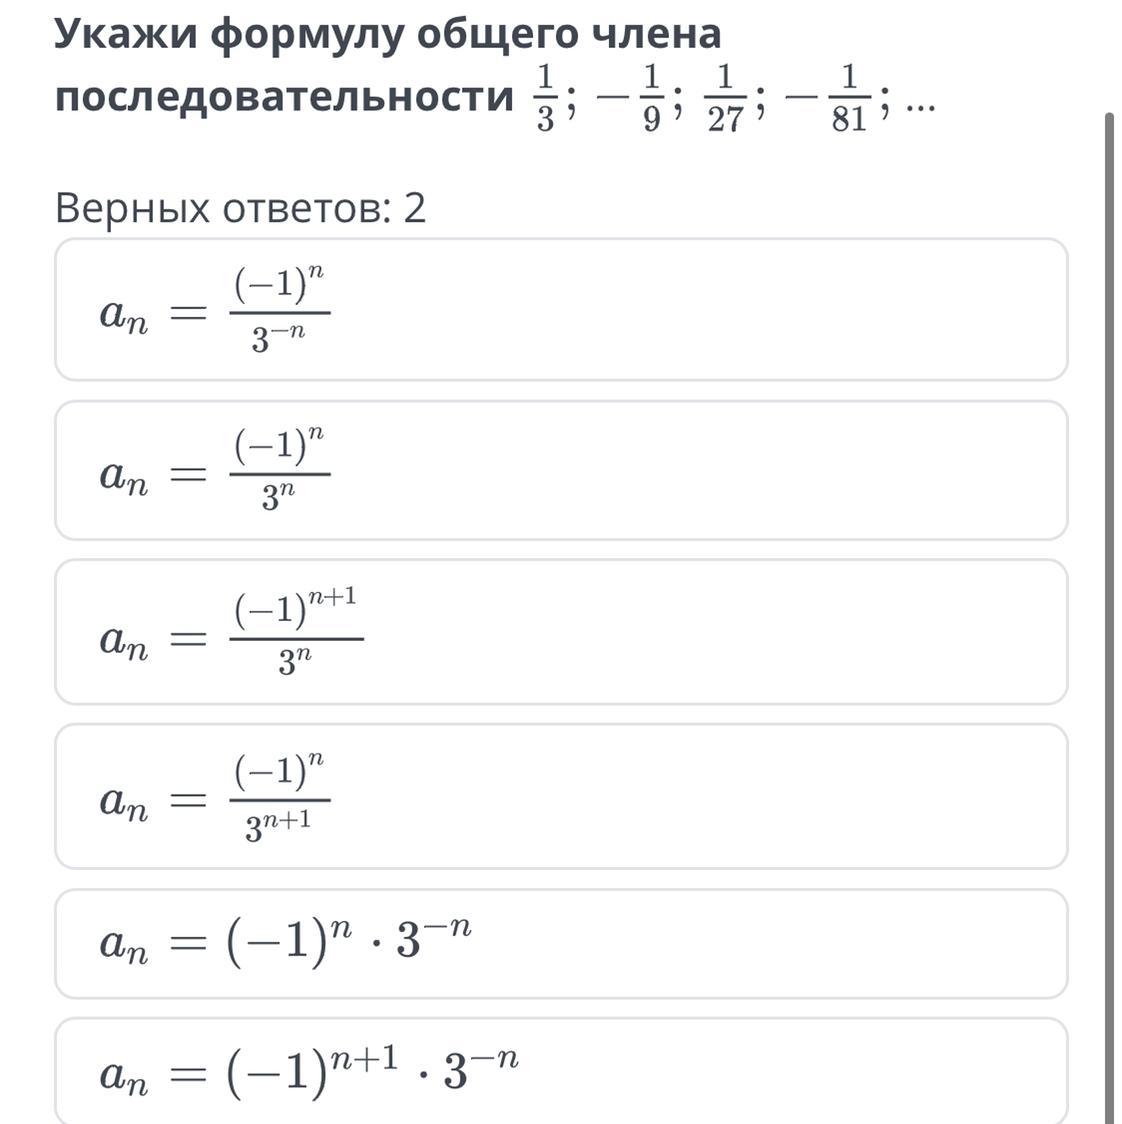This screenshot has width=1122, height=1124.
Task: Choose product answer (−1)^n · 3^(−n)
Action: (x=560, y=944)
